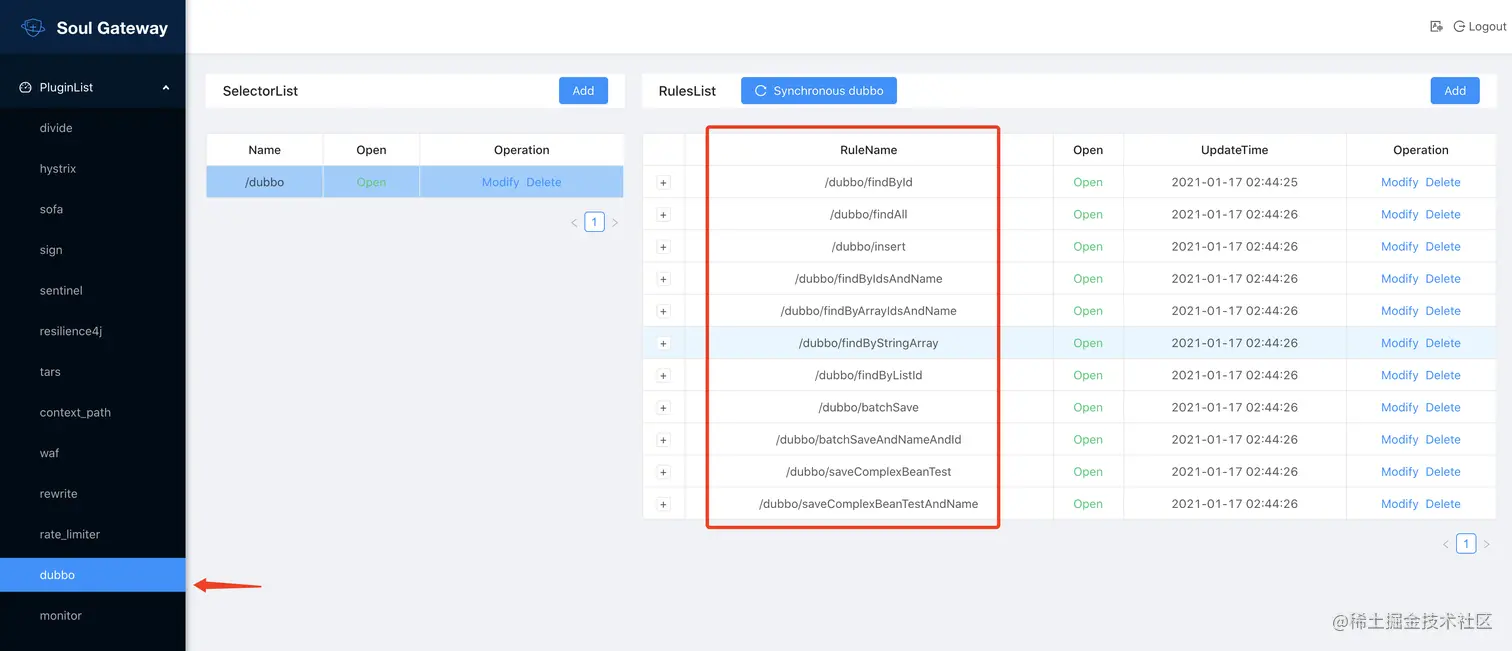The height and width of the screenshot is (651, 1512).
Task: Collapse the PluginList menu chevron
Action: (166, 88)
